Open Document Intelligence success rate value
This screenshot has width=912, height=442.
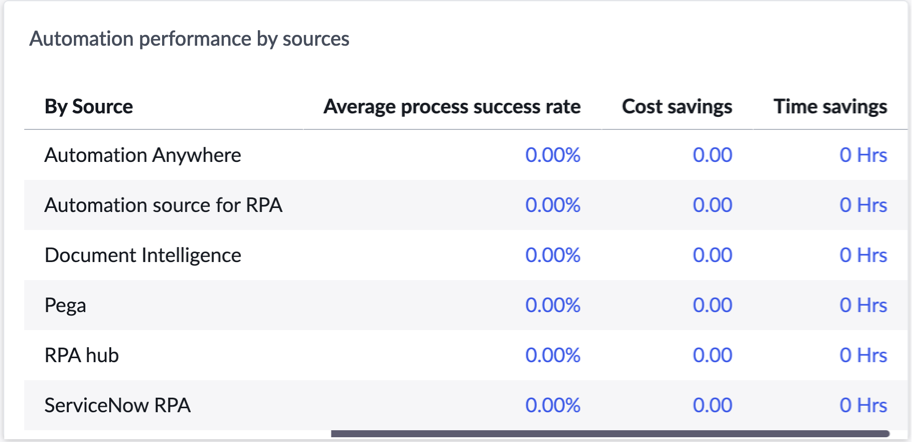point(553,255)
